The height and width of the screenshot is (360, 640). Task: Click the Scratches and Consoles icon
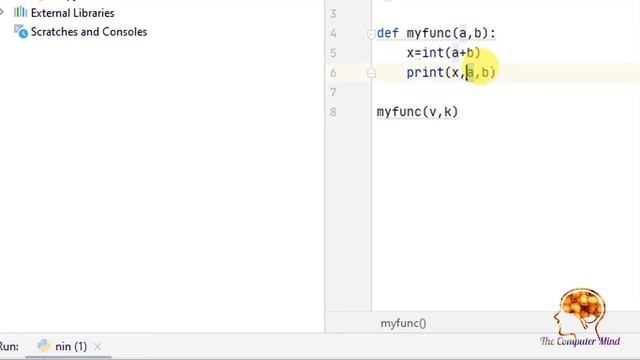tap(21, 31)
